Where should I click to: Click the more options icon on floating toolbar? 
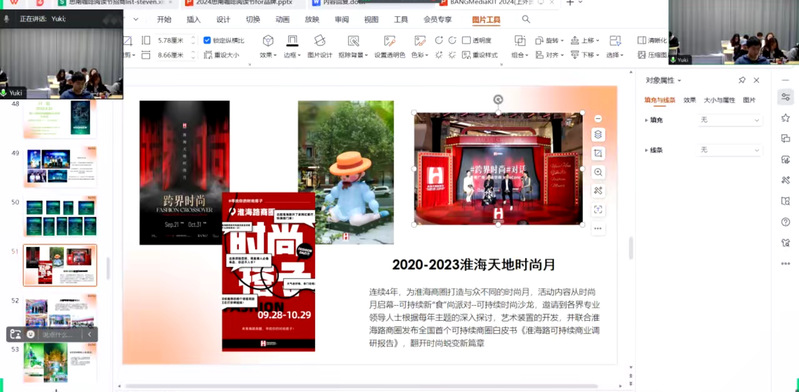pyautogui.click(x=598, y=228)
